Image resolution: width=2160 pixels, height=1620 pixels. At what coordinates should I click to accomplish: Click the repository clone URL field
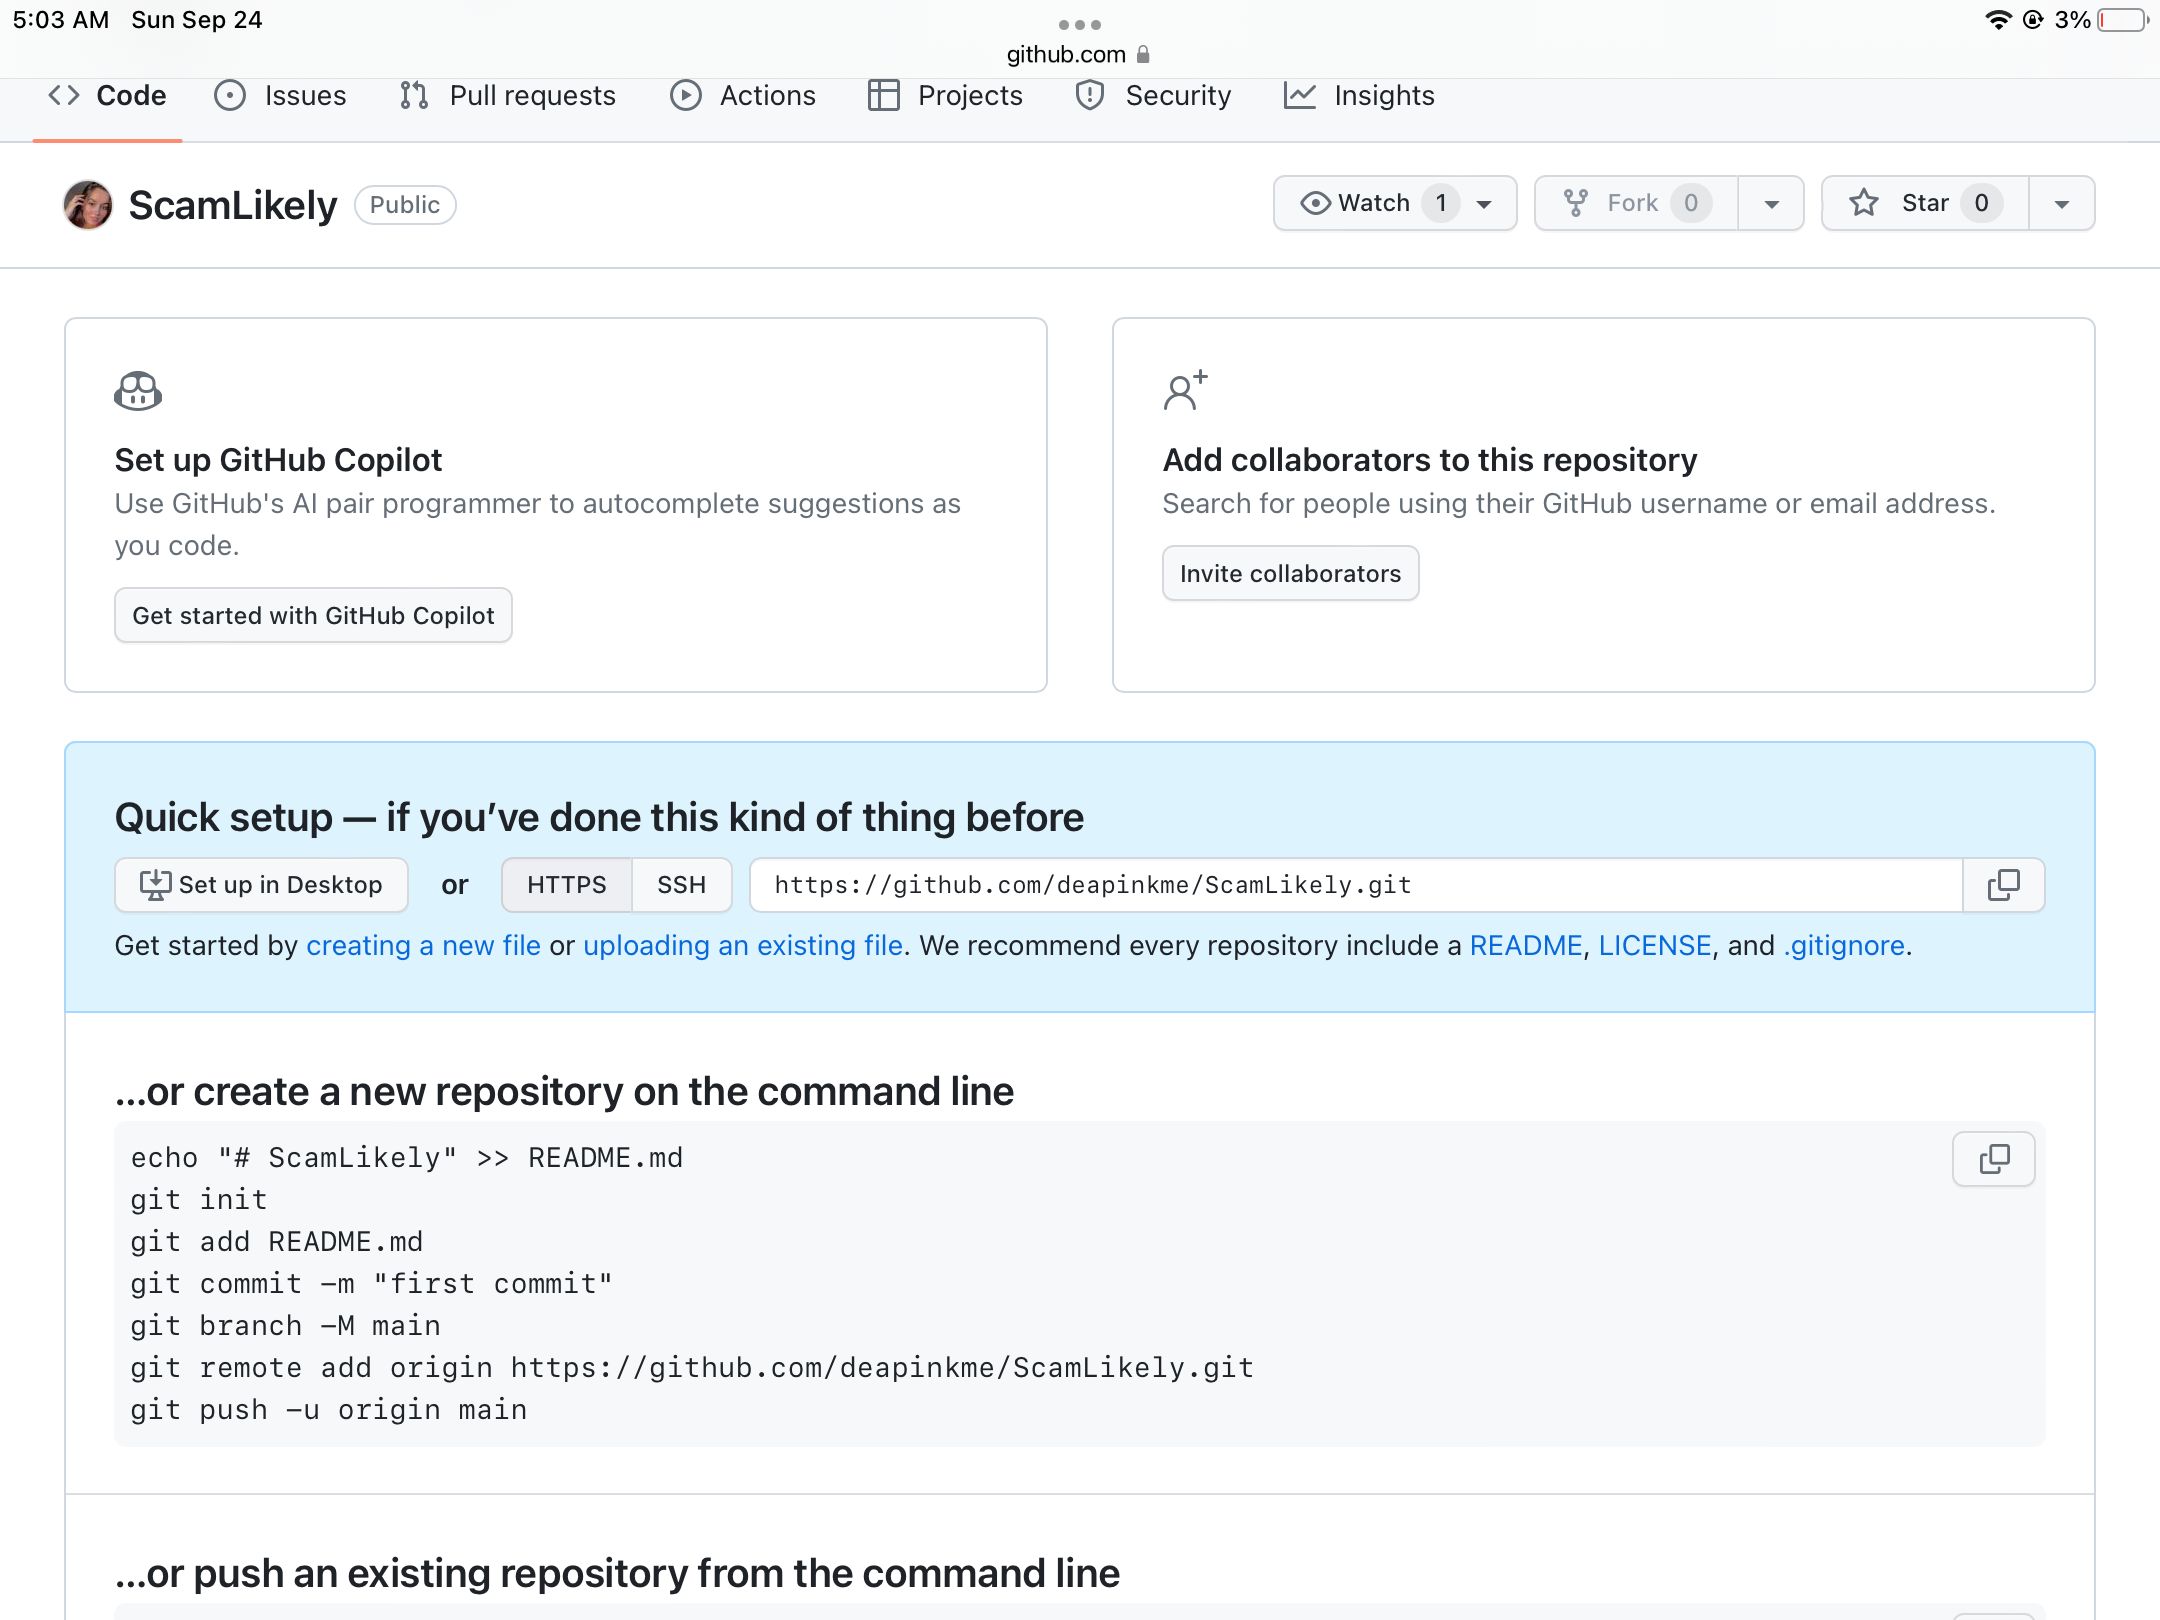coord(1356,885)
